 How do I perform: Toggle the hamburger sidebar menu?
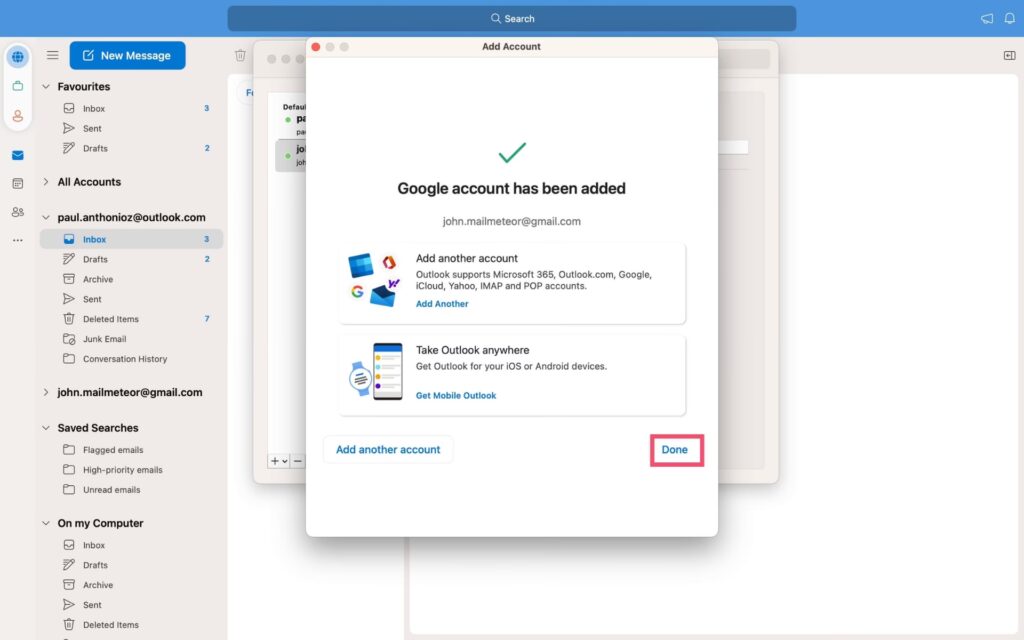coord(52,56)
